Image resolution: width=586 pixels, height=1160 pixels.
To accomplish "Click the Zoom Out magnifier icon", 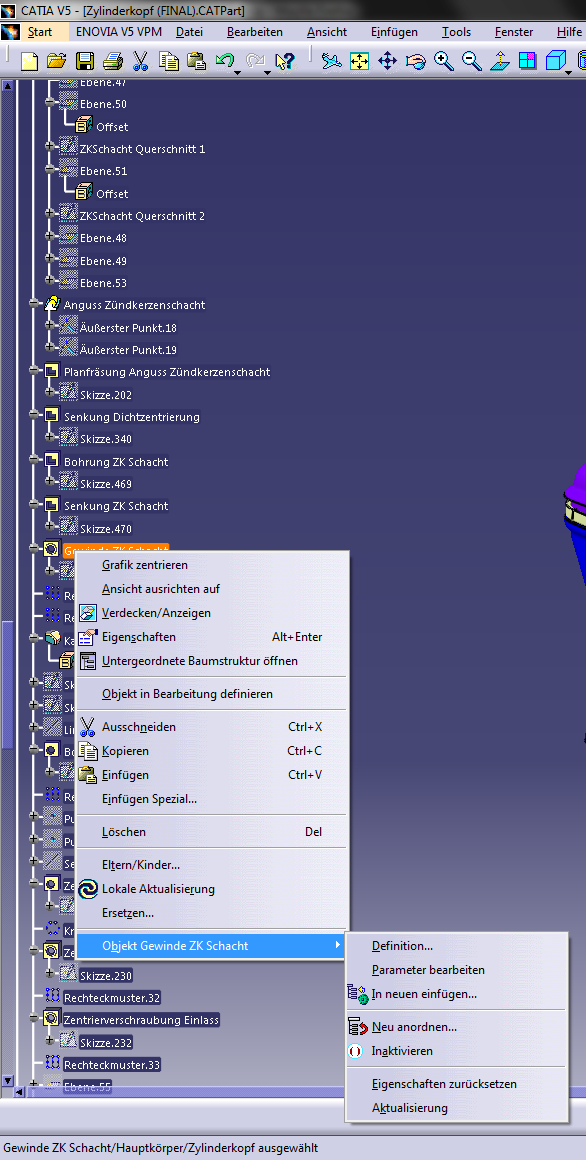I will tap(471, 61).
